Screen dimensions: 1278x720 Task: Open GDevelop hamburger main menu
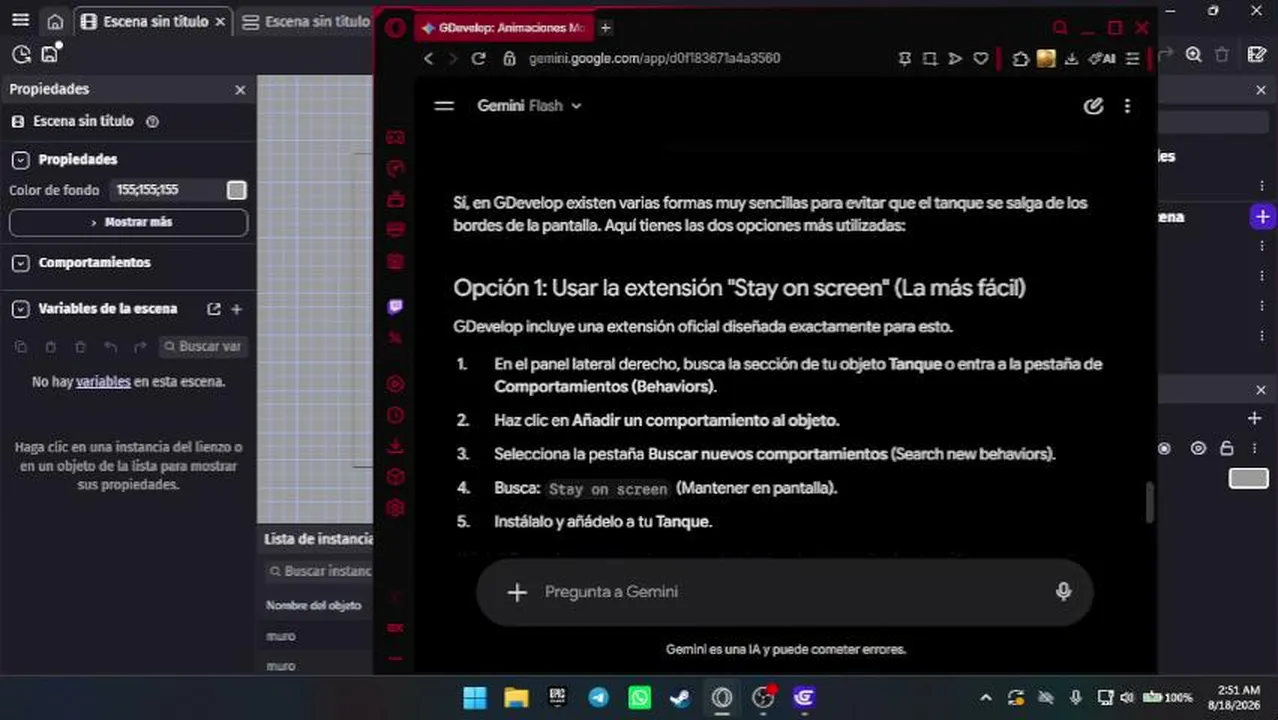coord(20,21)
